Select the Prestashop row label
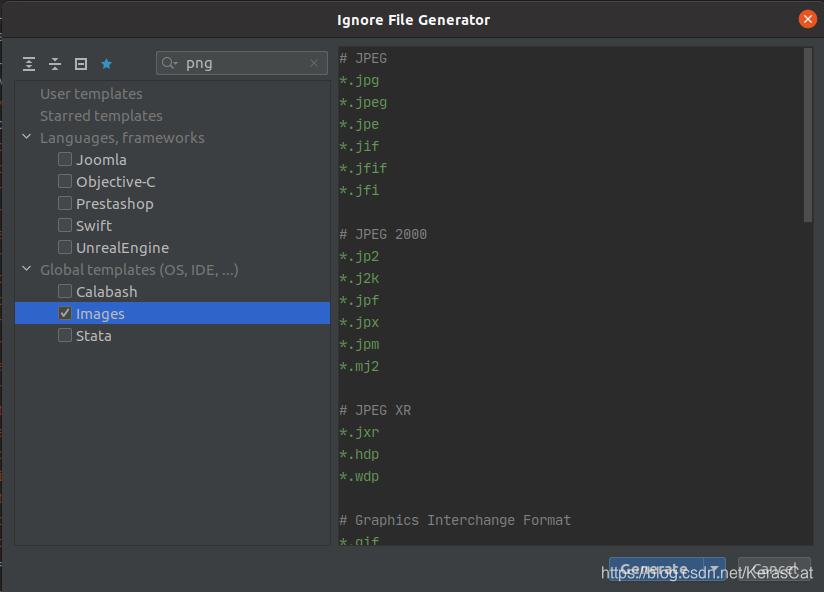 click(115, 204)
